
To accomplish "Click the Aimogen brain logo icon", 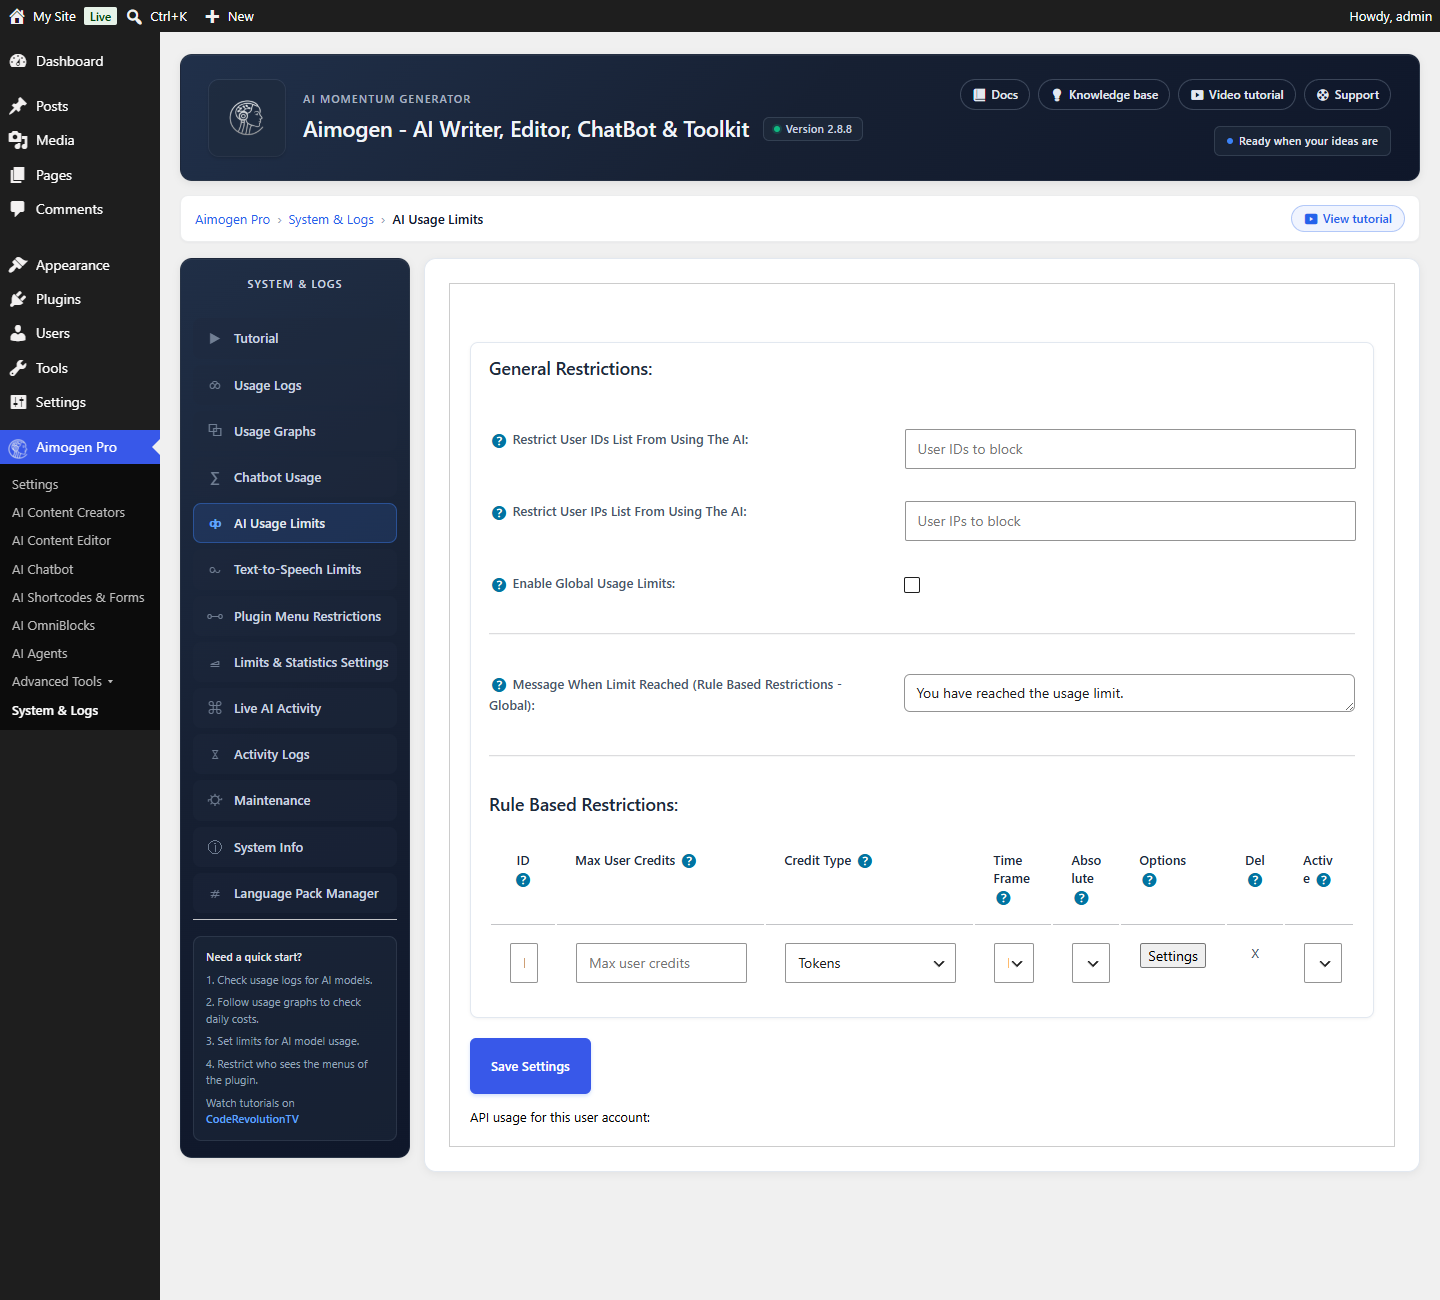I will click(x=247, y=118).
